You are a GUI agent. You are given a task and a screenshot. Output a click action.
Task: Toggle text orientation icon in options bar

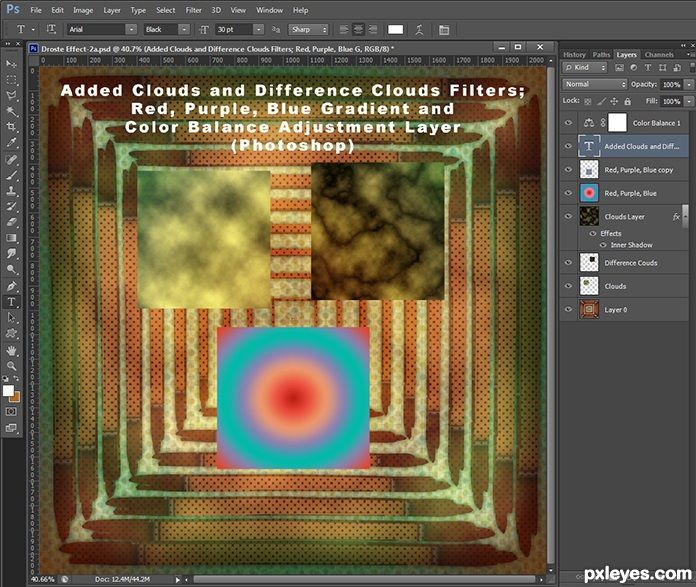[x=51, y=29]
